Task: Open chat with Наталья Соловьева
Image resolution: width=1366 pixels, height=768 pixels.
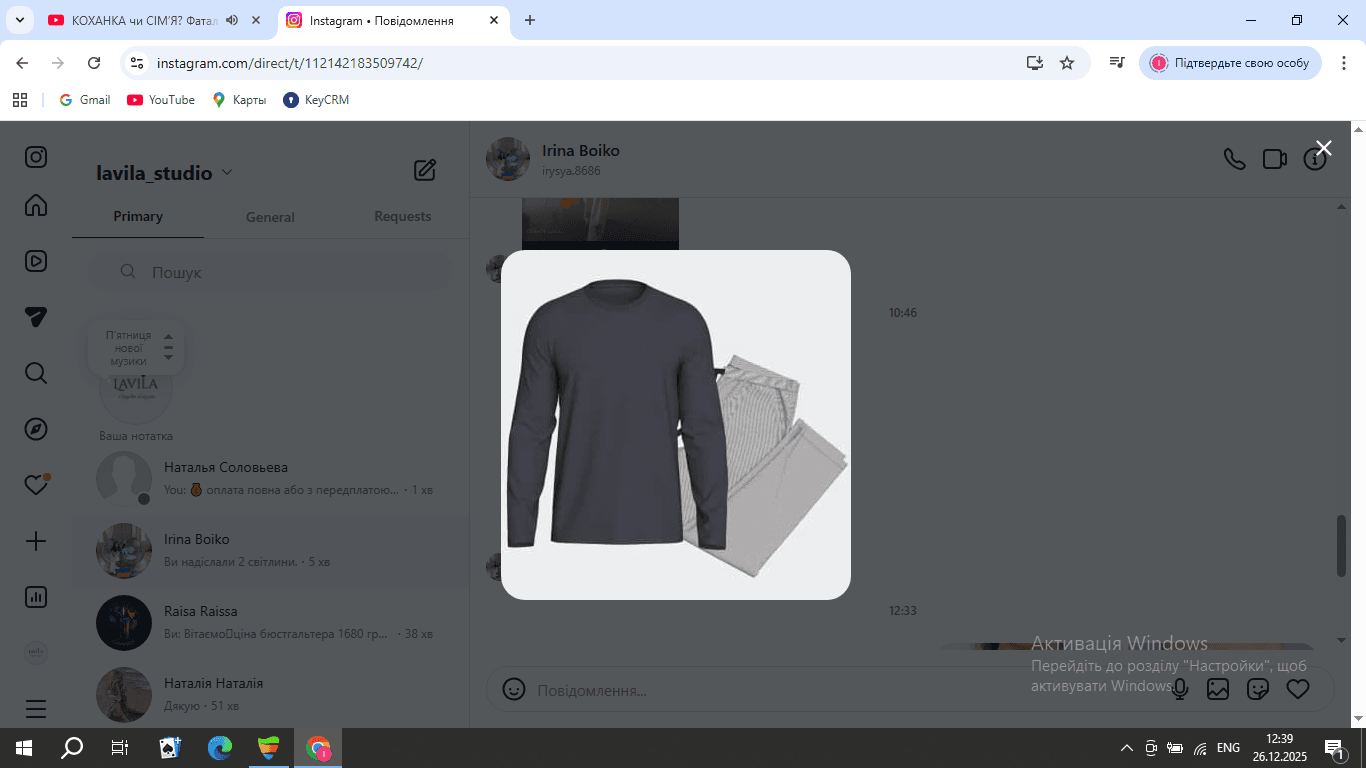Action: click(270, 478)
